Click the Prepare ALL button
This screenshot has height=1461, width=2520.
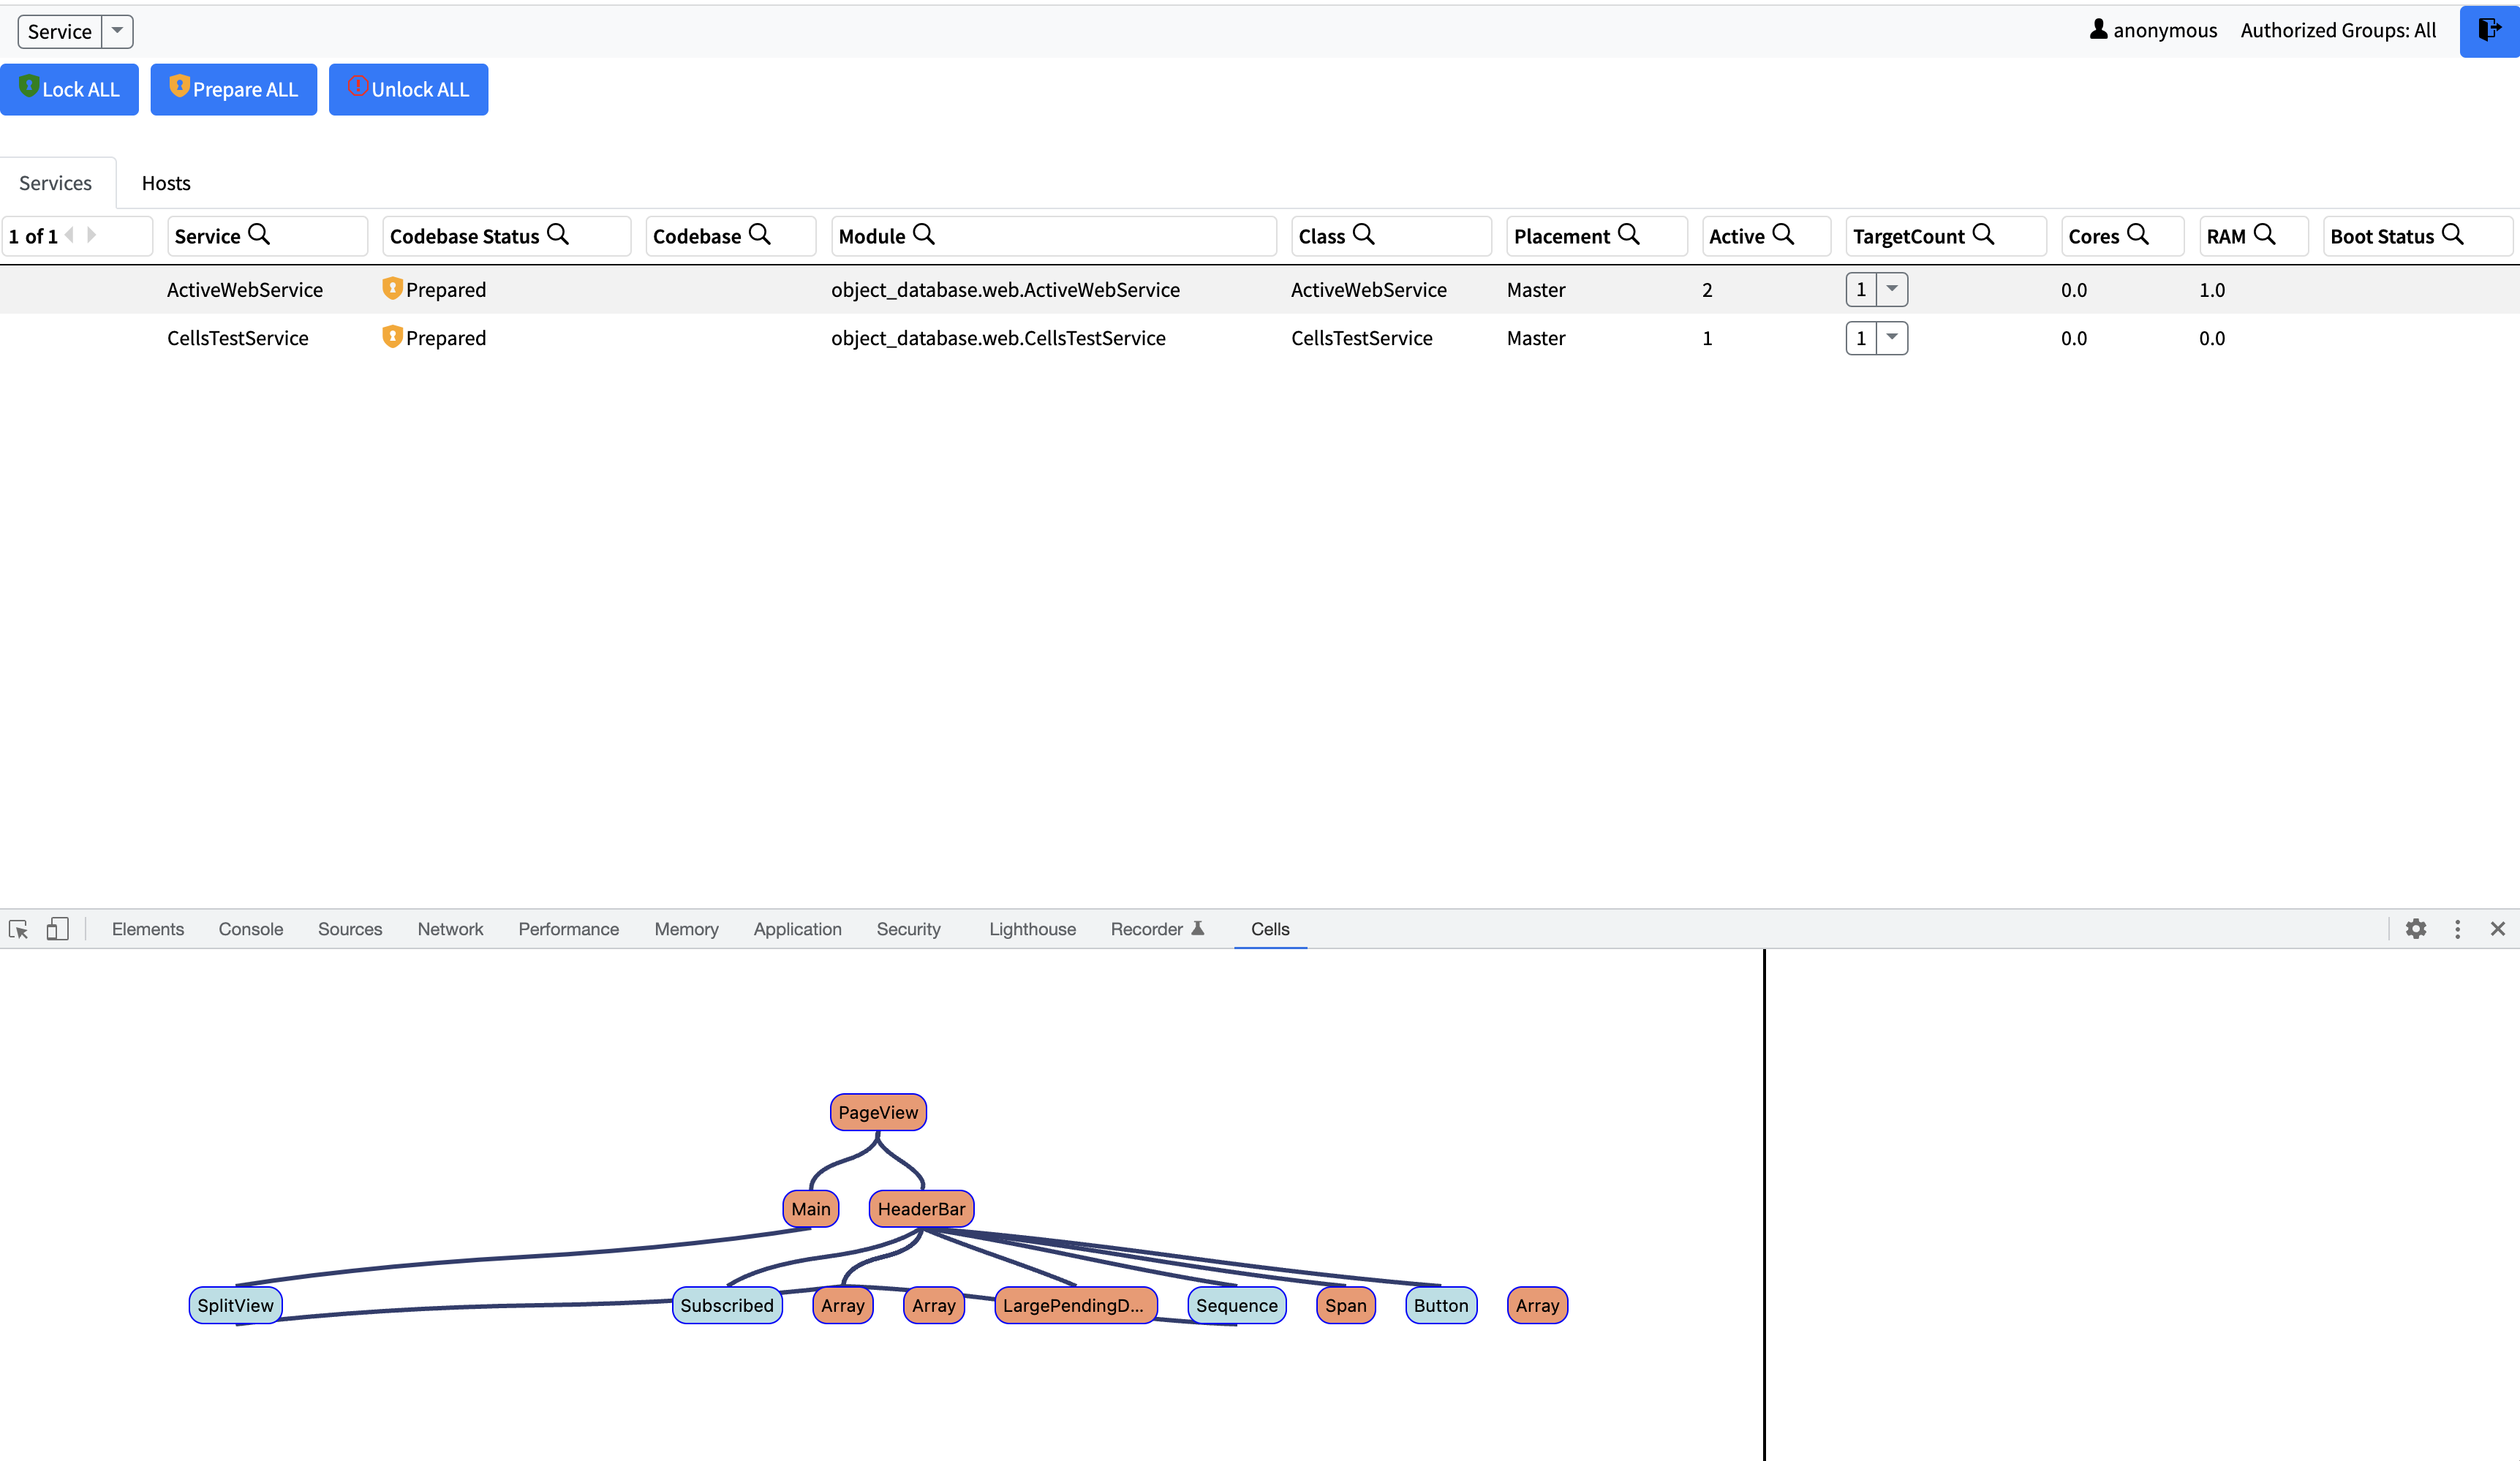pyautogui.click(x=233, y=90)
